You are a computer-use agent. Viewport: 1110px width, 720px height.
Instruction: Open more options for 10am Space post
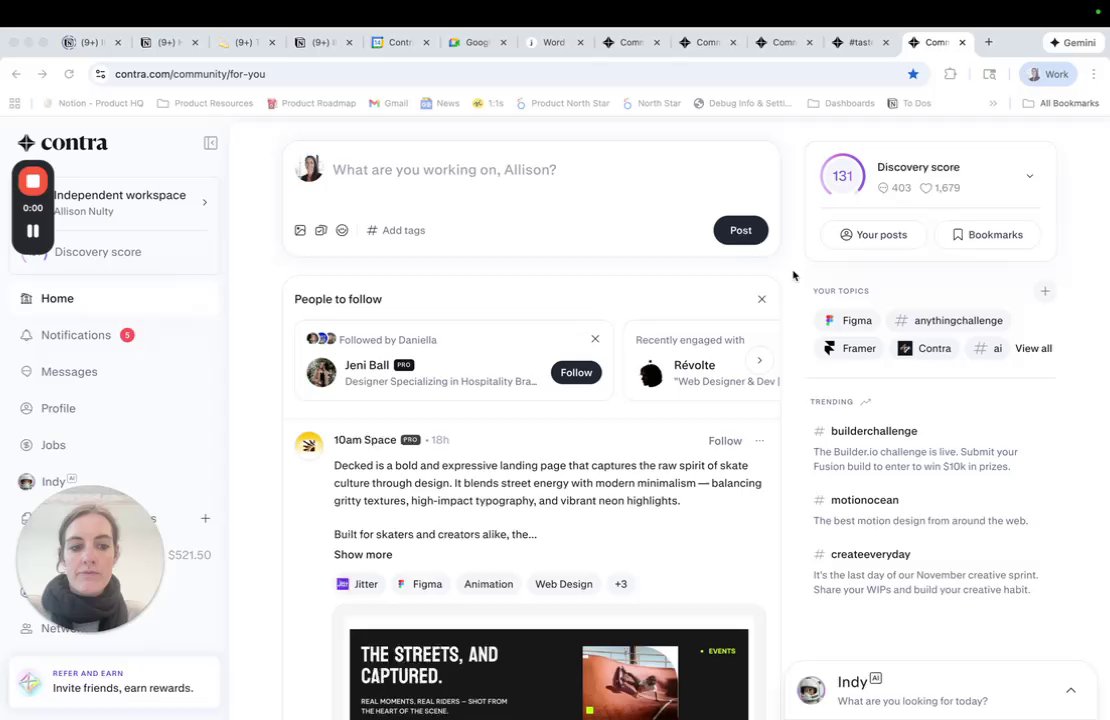point(760,441)
